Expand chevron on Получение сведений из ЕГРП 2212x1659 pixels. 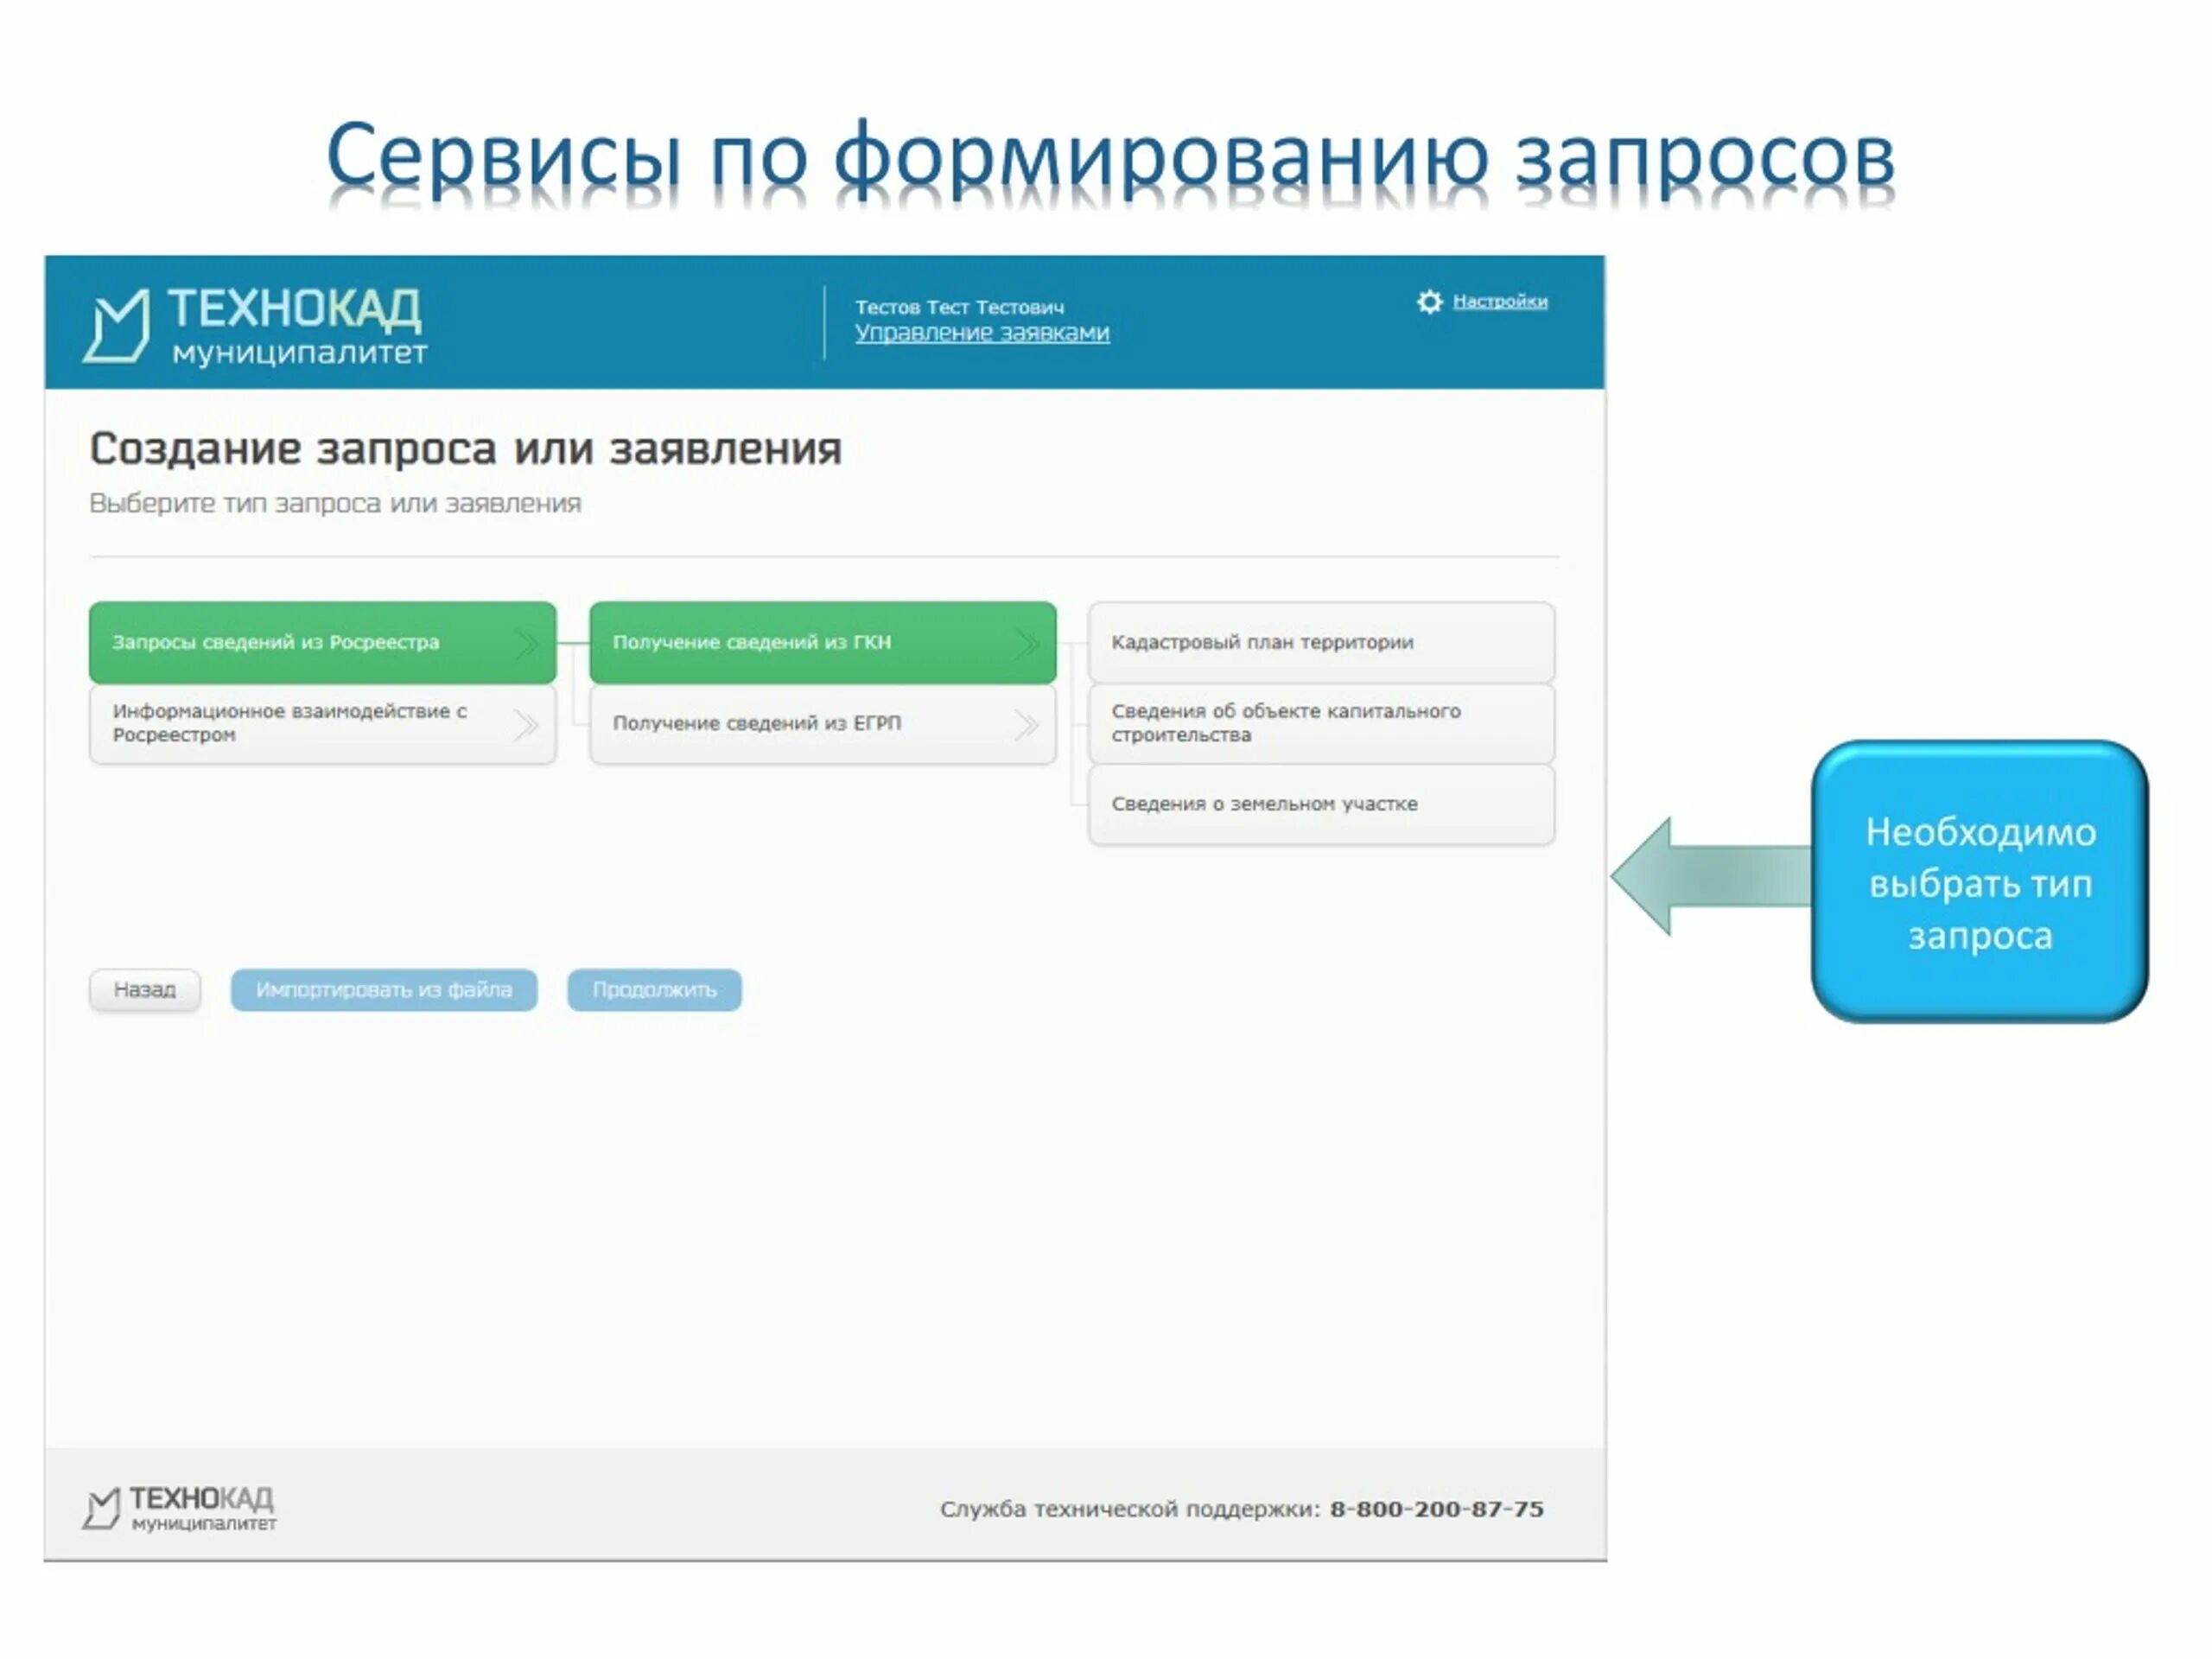click(1026, 724)
